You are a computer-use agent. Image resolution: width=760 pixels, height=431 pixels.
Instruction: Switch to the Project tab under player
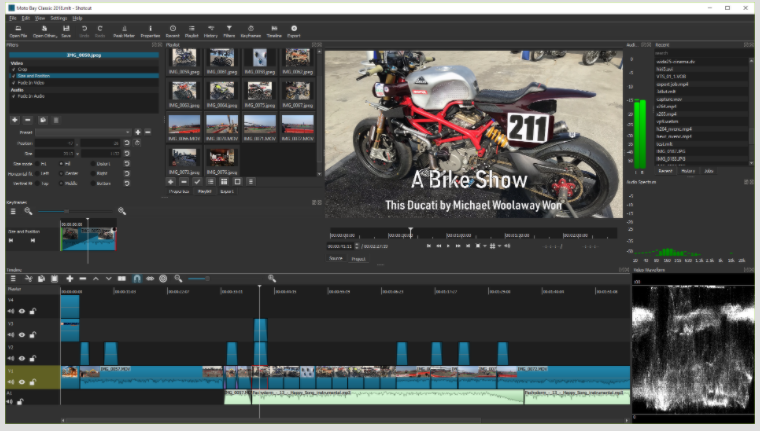point(358,259)
